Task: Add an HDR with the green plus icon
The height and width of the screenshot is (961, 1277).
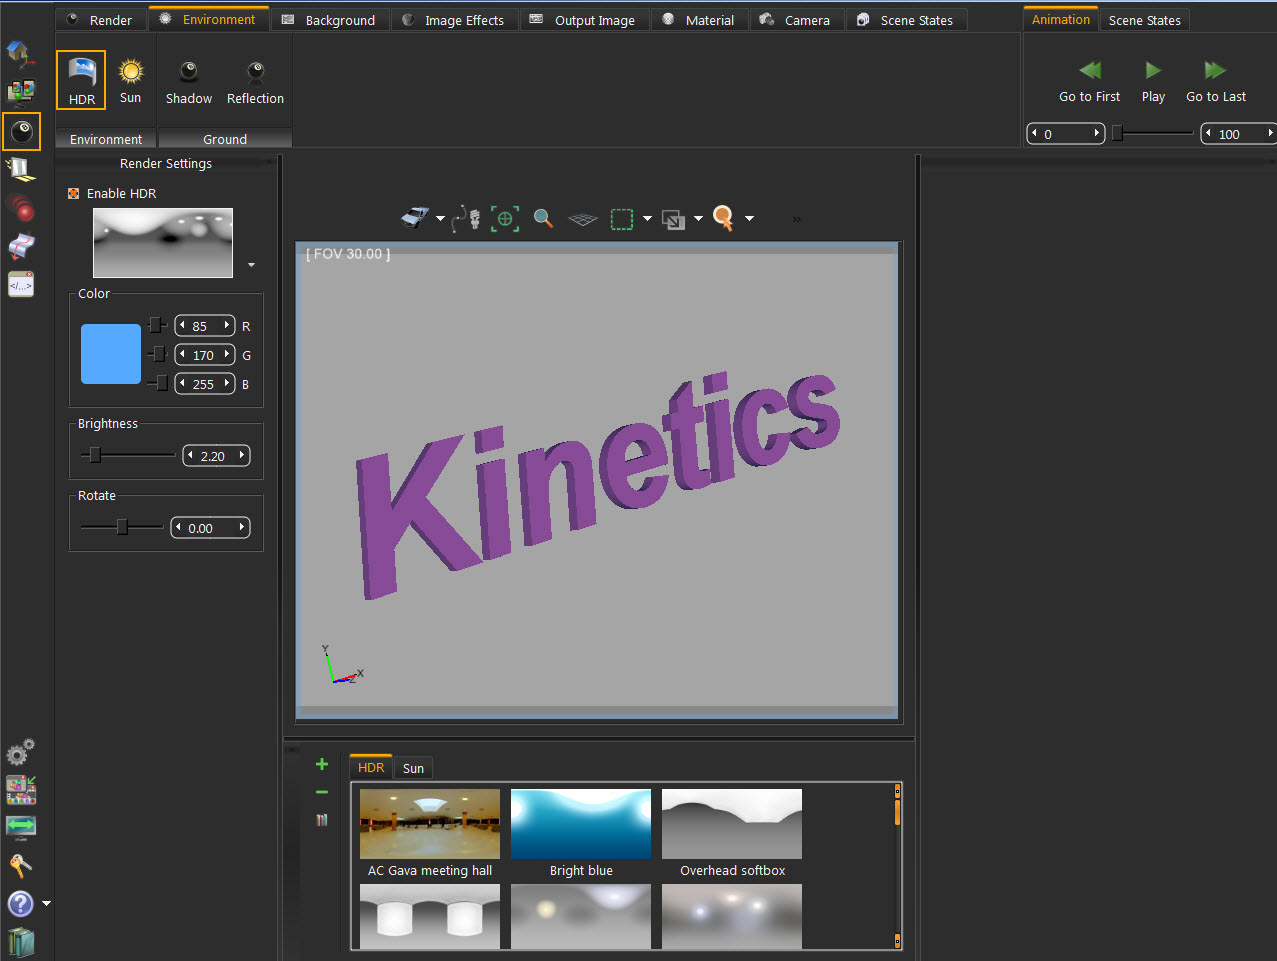Action: 322,764
